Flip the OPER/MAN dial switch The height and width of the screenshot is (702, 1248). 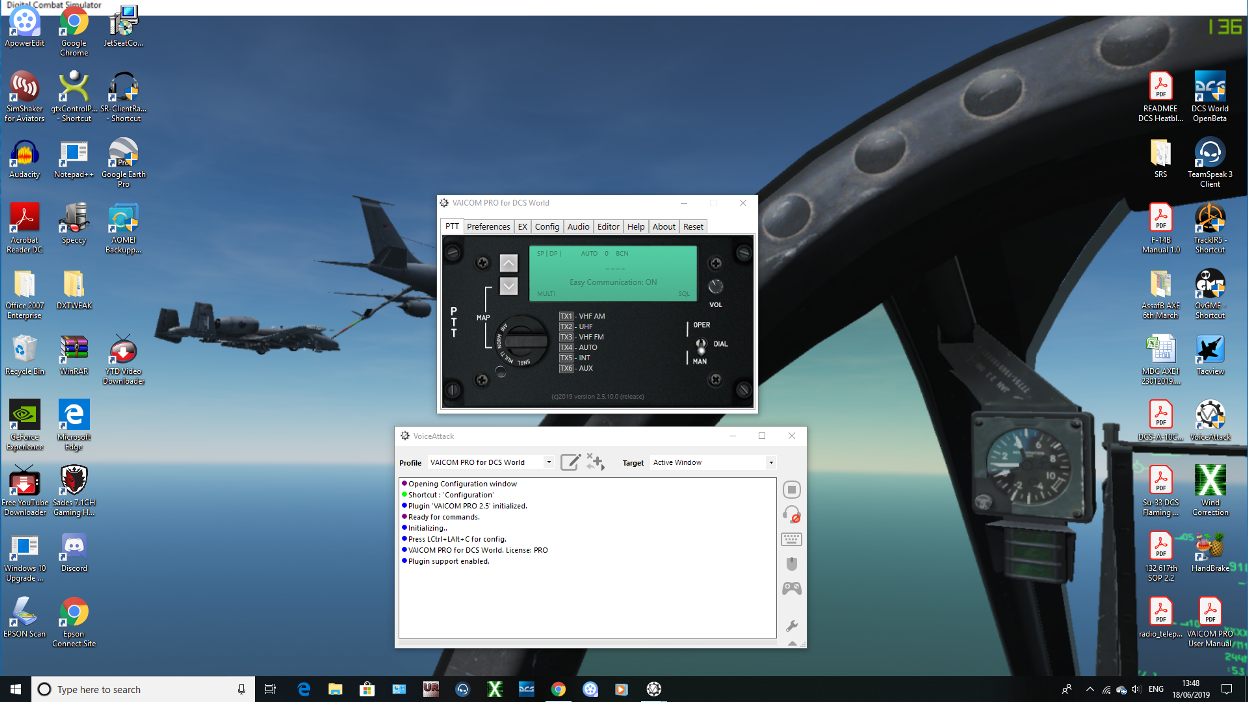(x=701, y=344)
